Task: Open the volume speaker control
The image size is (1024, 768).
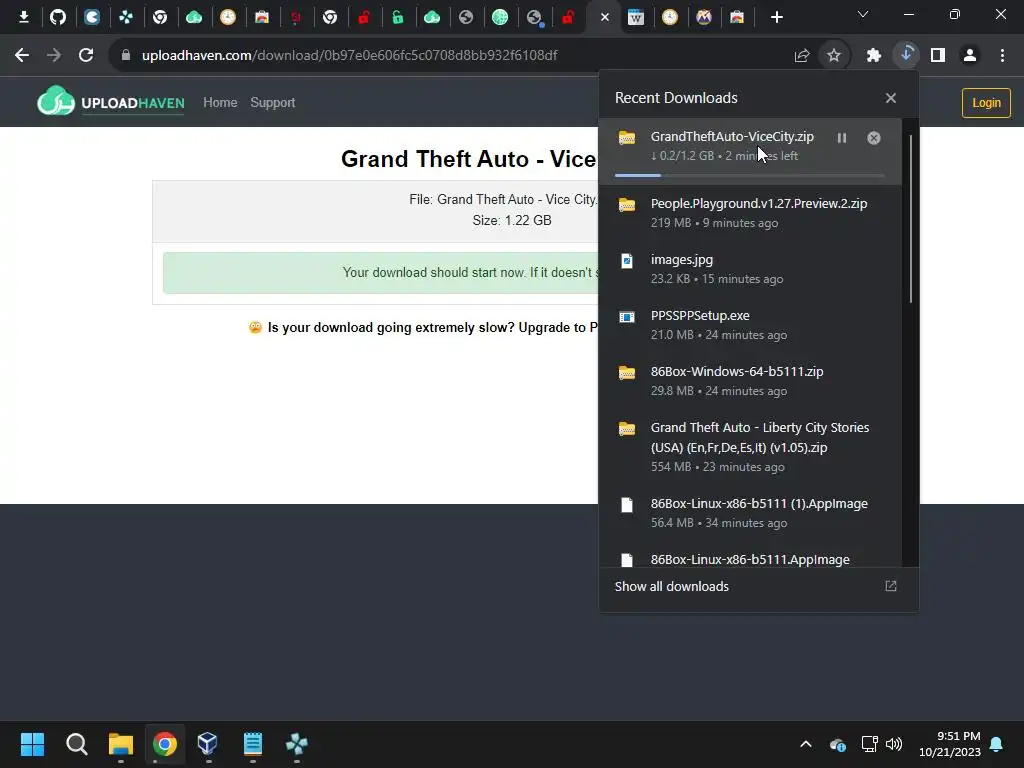Action: [894, 744]
